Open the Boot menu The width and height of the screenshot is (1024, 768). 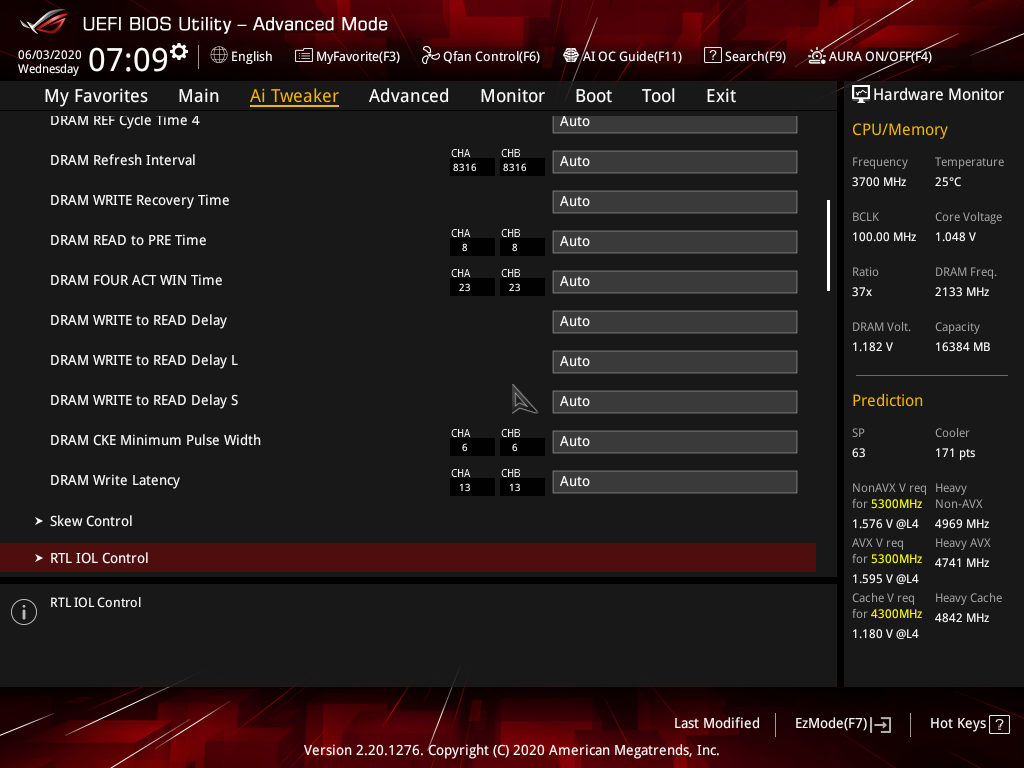[593, 95]
